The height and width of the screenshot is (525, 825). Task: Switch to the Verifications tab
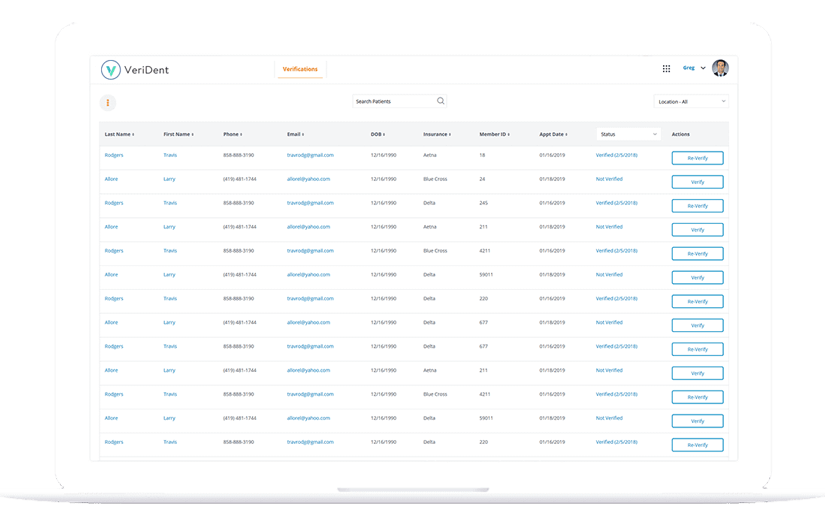tap(300, 69)
